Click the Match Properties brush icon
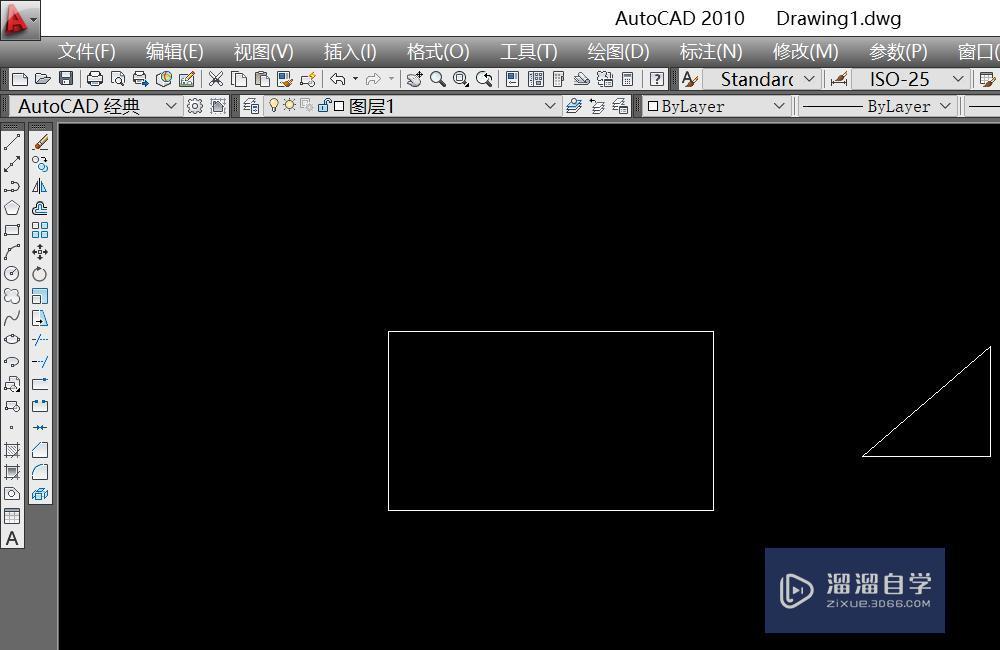 click(284, 79)
